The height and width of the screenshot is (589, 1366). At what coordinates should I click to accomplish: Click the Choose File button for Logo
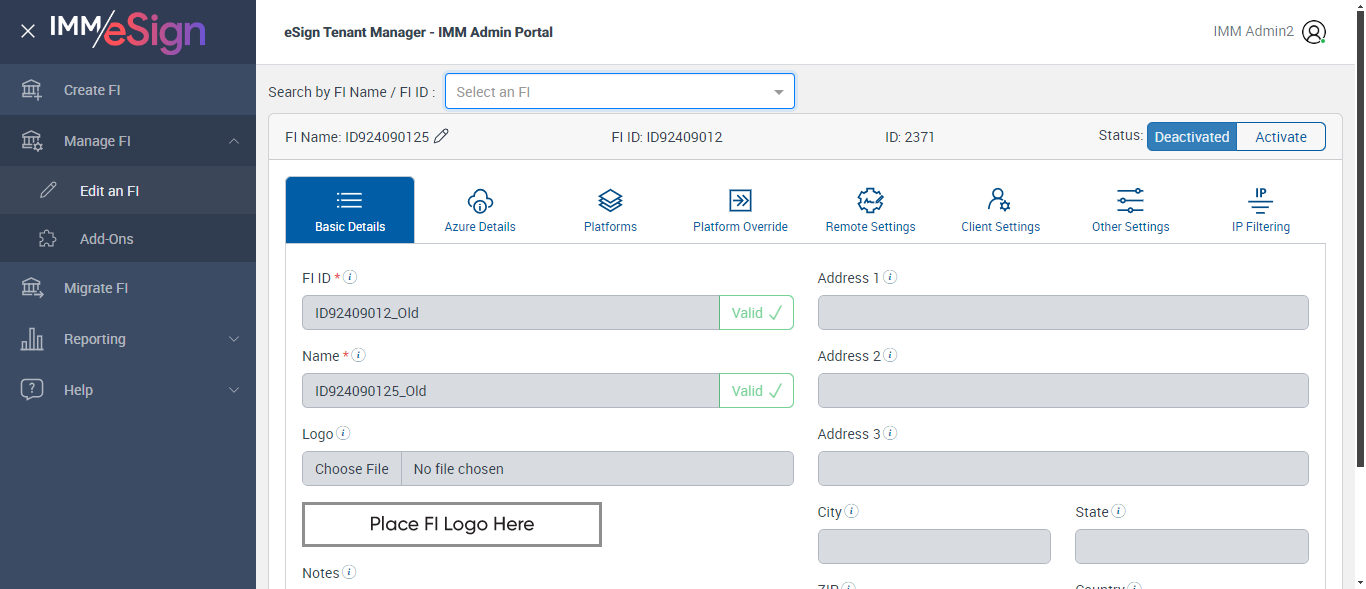tap(352, 469)
